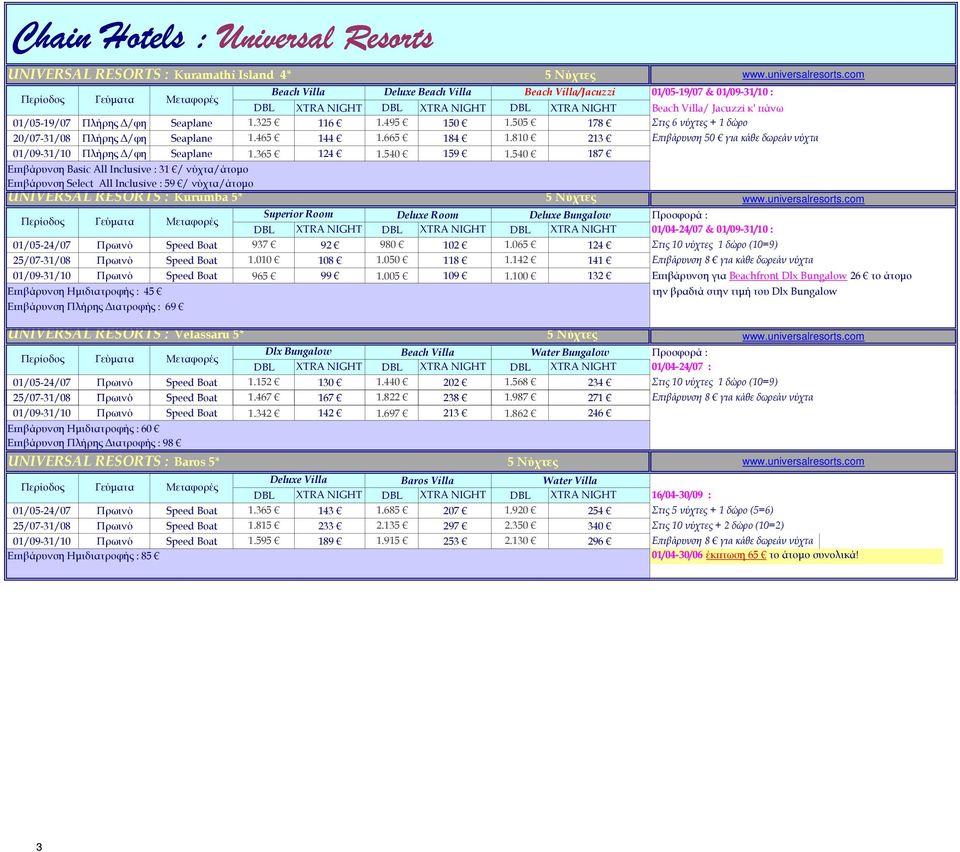The image size is (960, 852).
Task: Click the '937 €' price cell
Action: coord(263,244)
